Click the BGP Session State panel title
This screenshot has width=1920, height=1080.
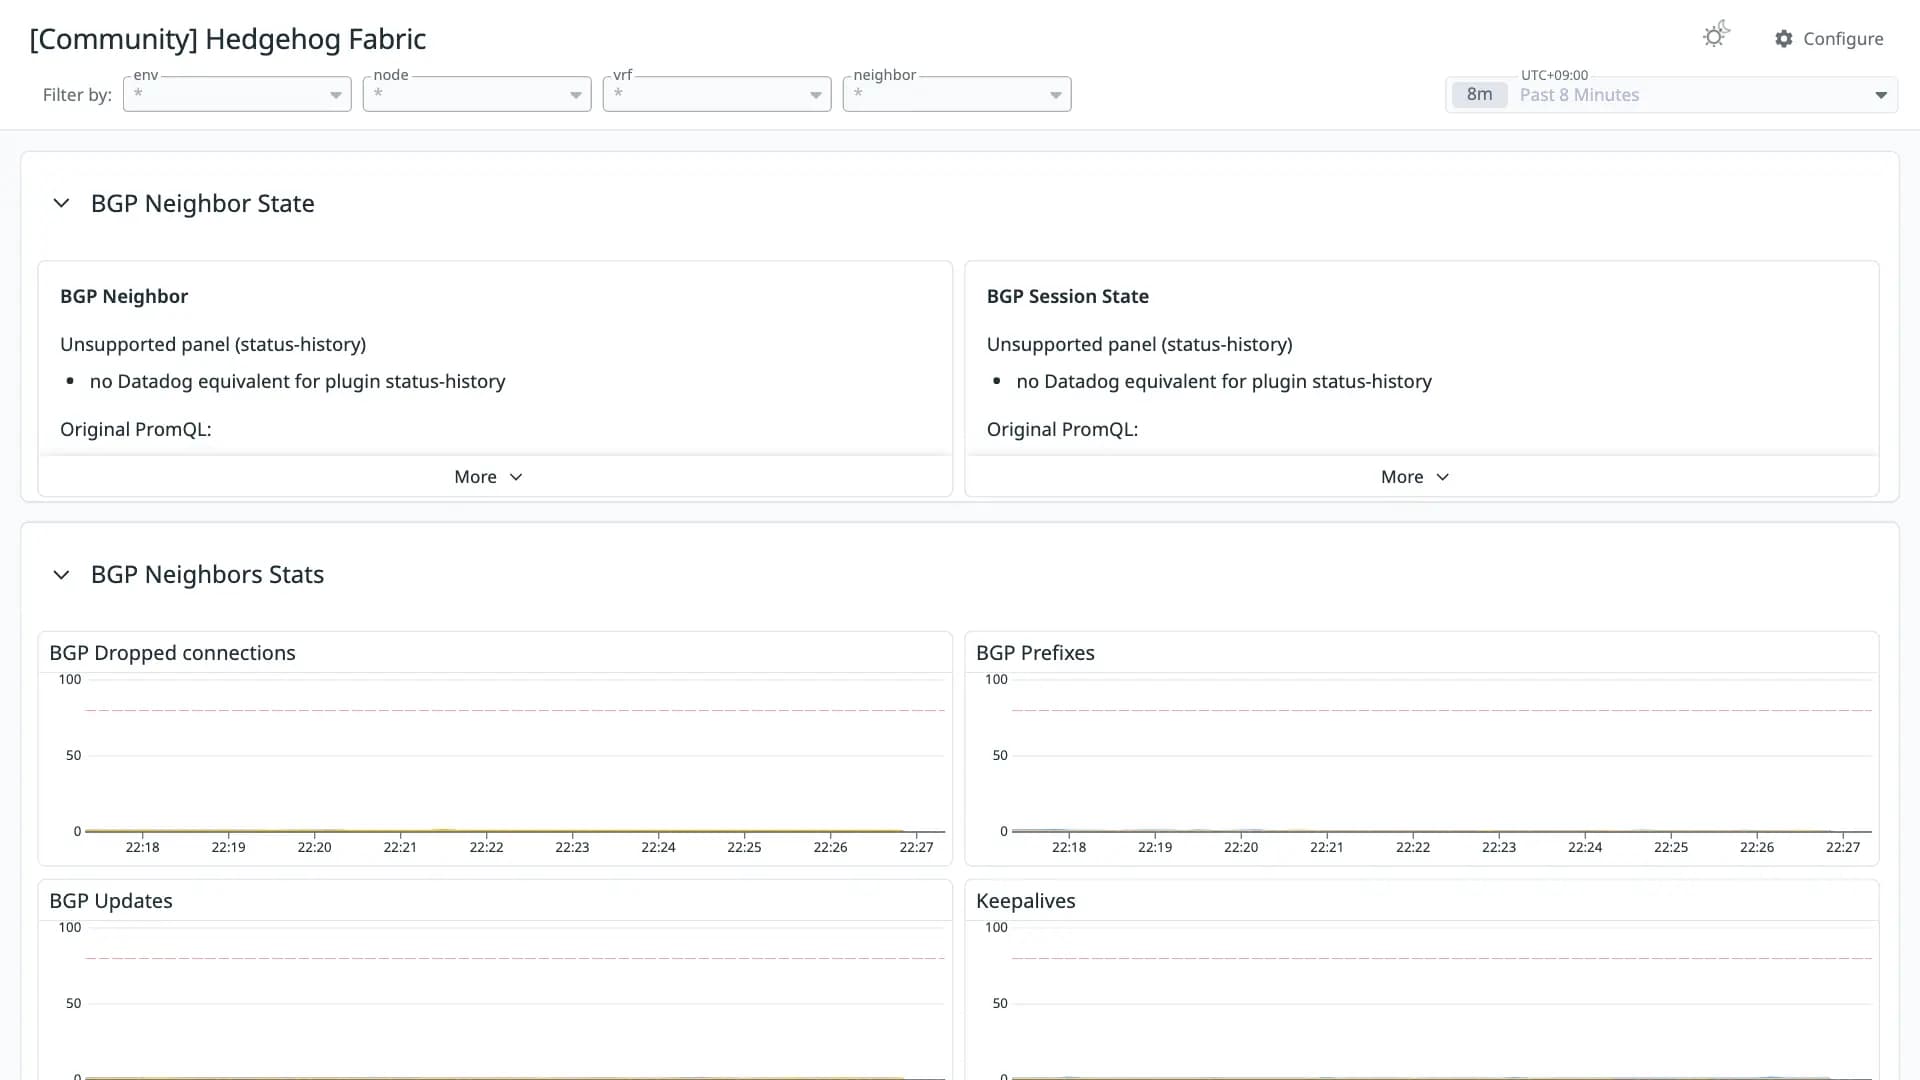(1067, 296)
